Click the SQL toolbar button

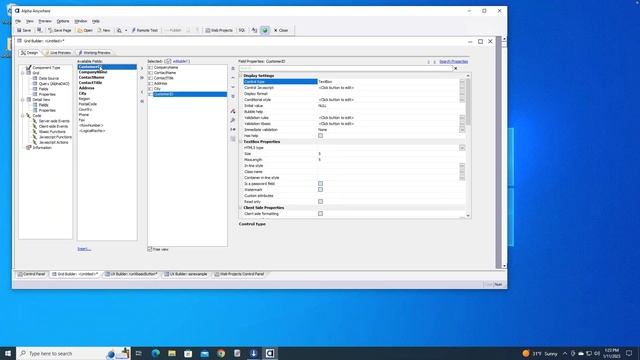242,30
